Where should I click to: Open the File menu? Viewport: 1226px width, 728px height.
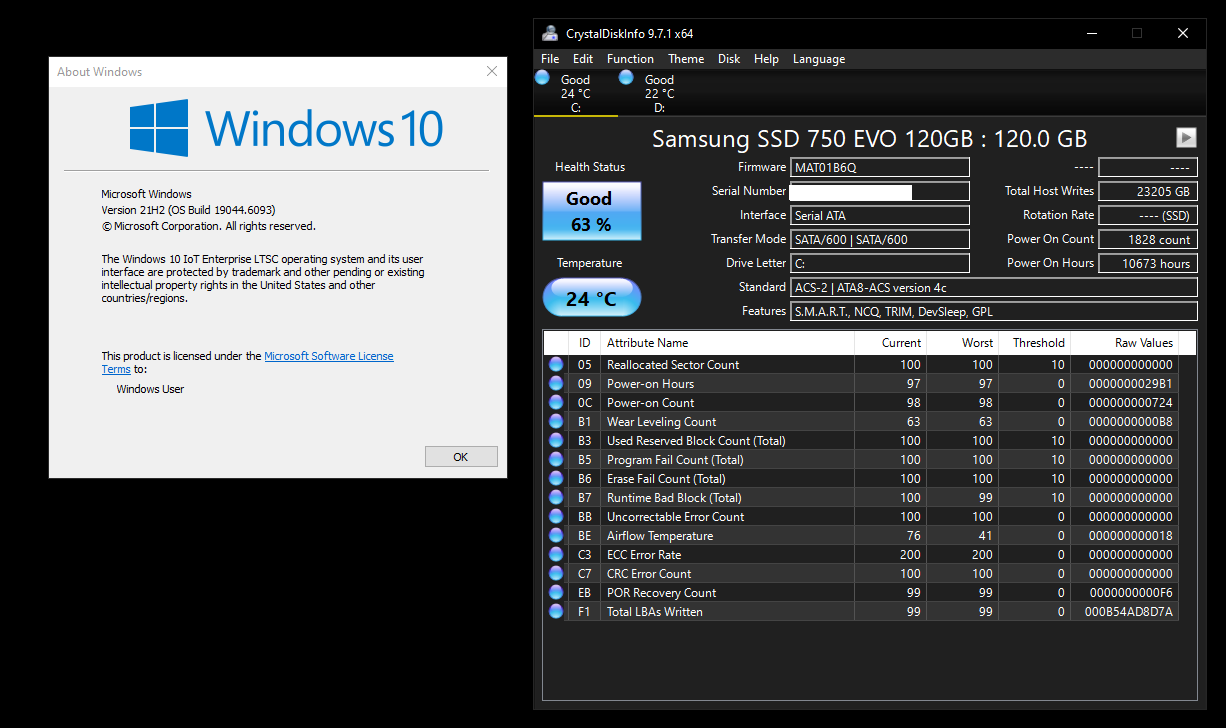[550, 59]
